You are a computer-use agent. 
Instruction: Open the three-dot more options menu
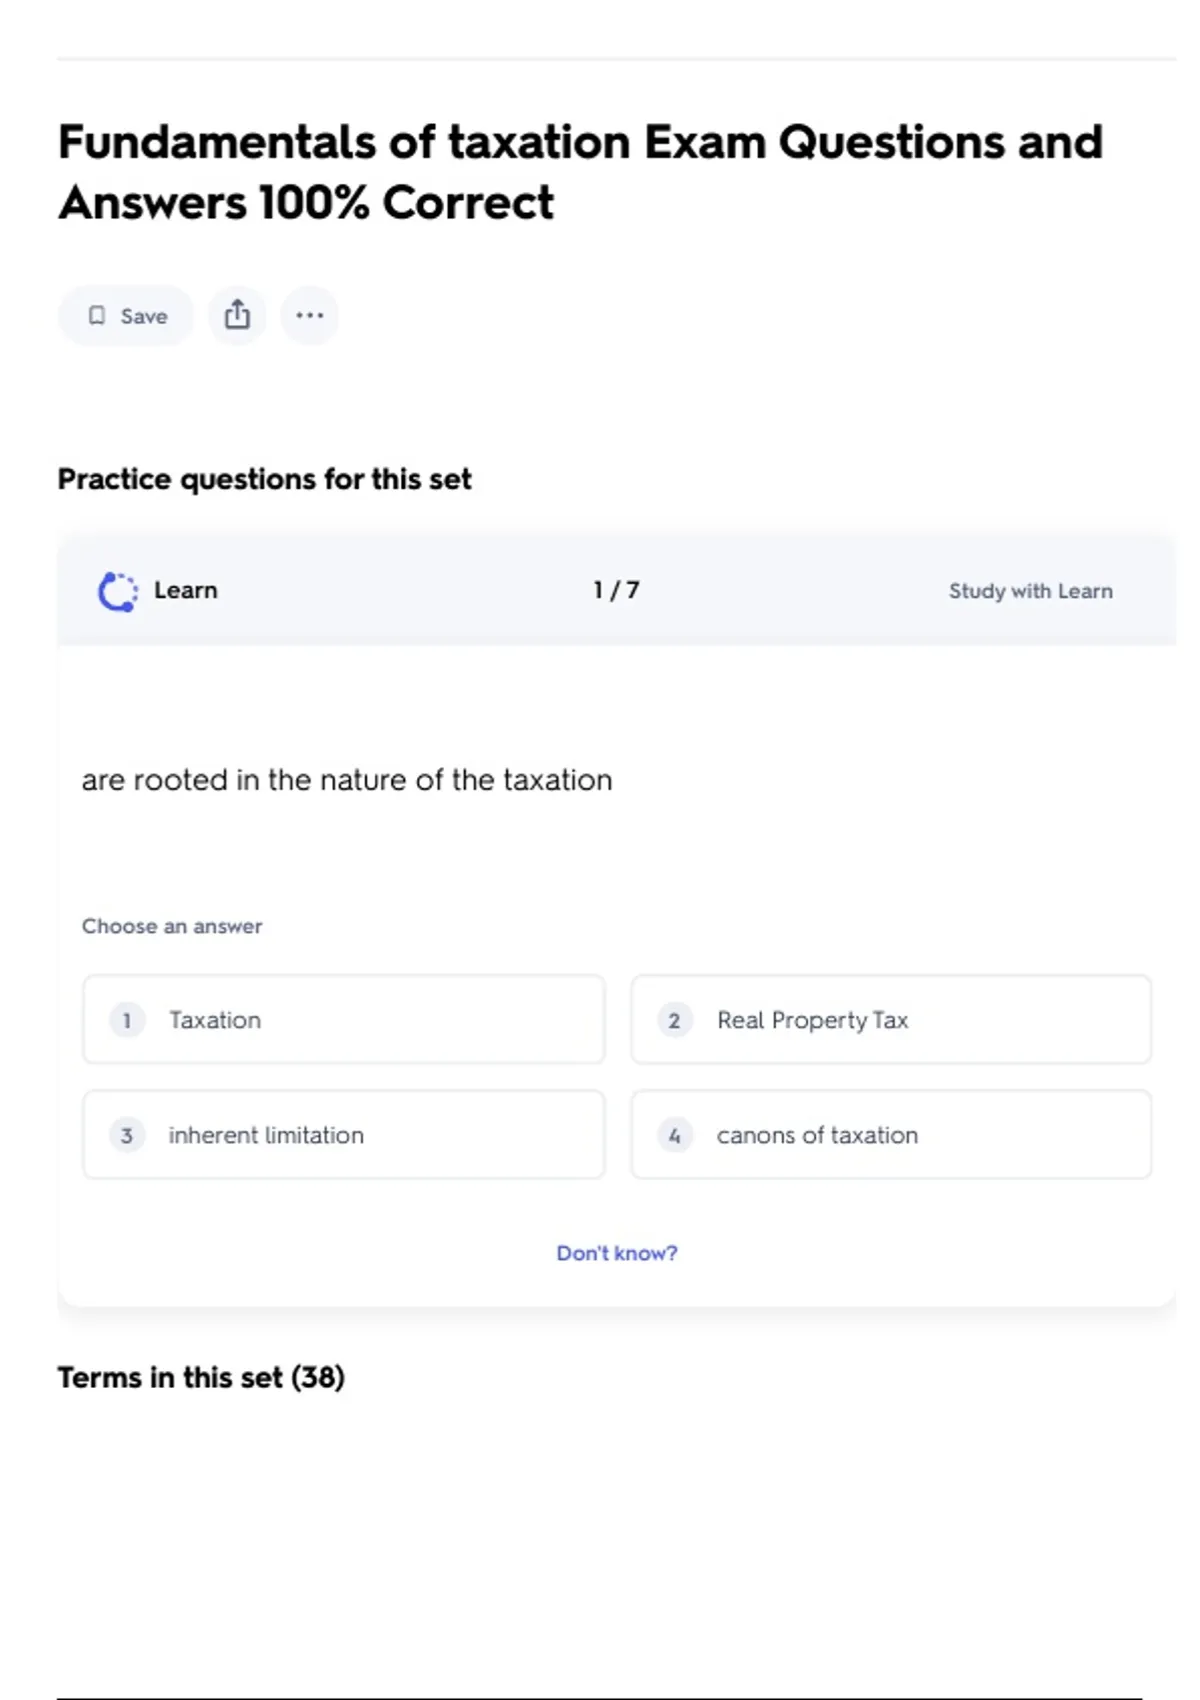point(310,315)
